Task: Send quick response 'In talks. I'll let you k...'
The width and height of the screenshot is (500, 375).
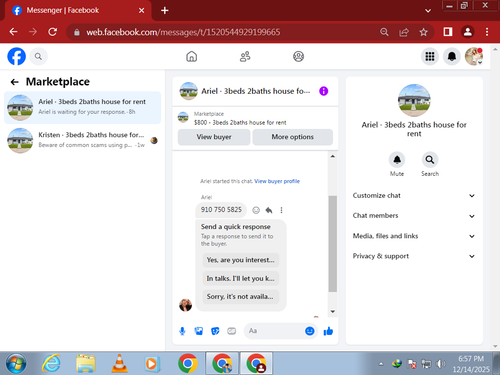Action: pyautogui.click(x=241, y=278)
